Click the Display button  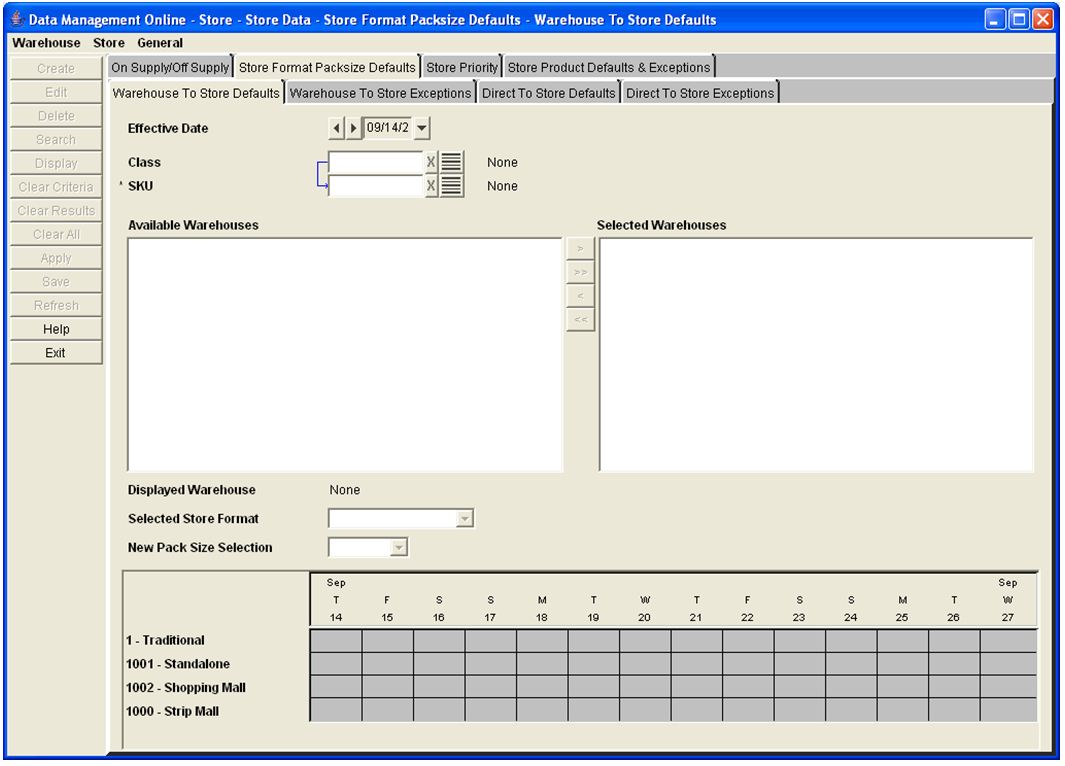[x=56, y=164]
